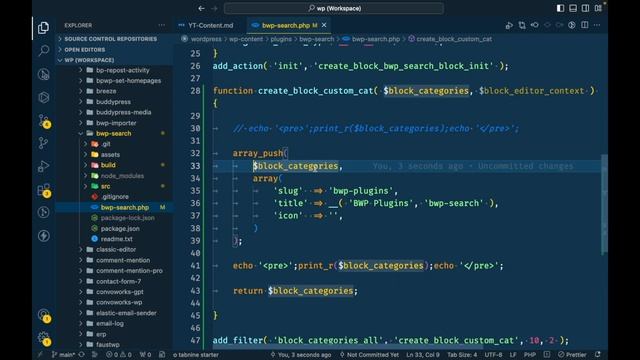Expand Open Editors section
Screen dimensions: 640x360
tap(113, 49)
